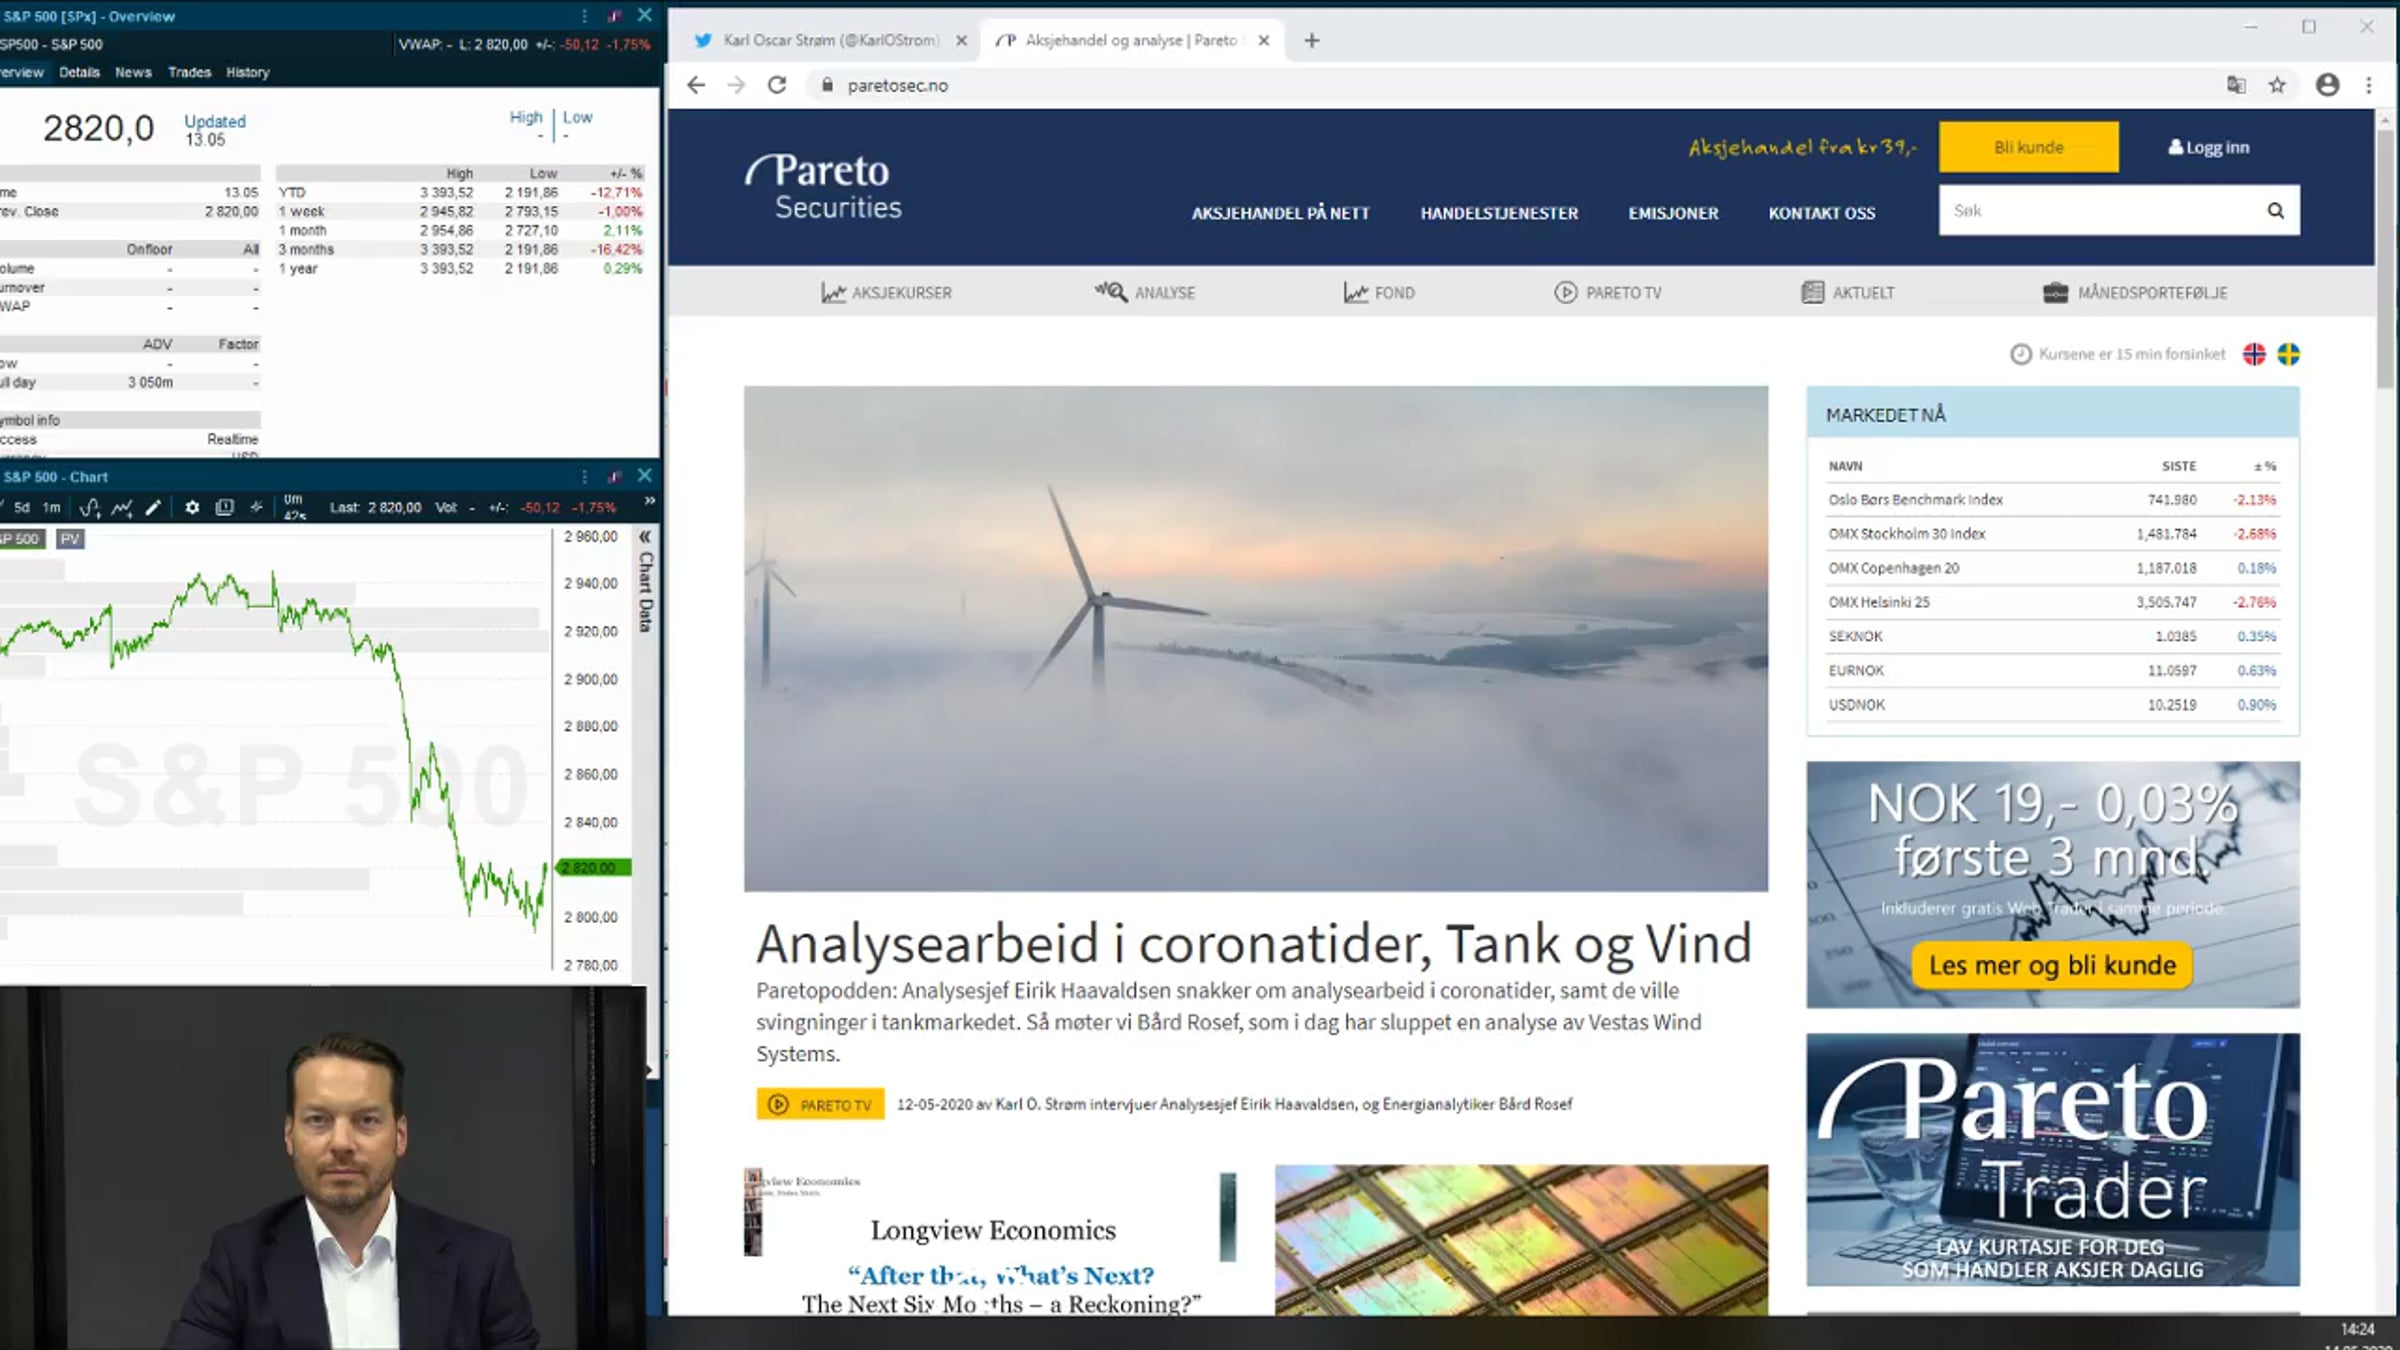Close the Karl Oscar Strøm browser tab
This screenshot has width=2400, height=1350.
click(961, 40)
